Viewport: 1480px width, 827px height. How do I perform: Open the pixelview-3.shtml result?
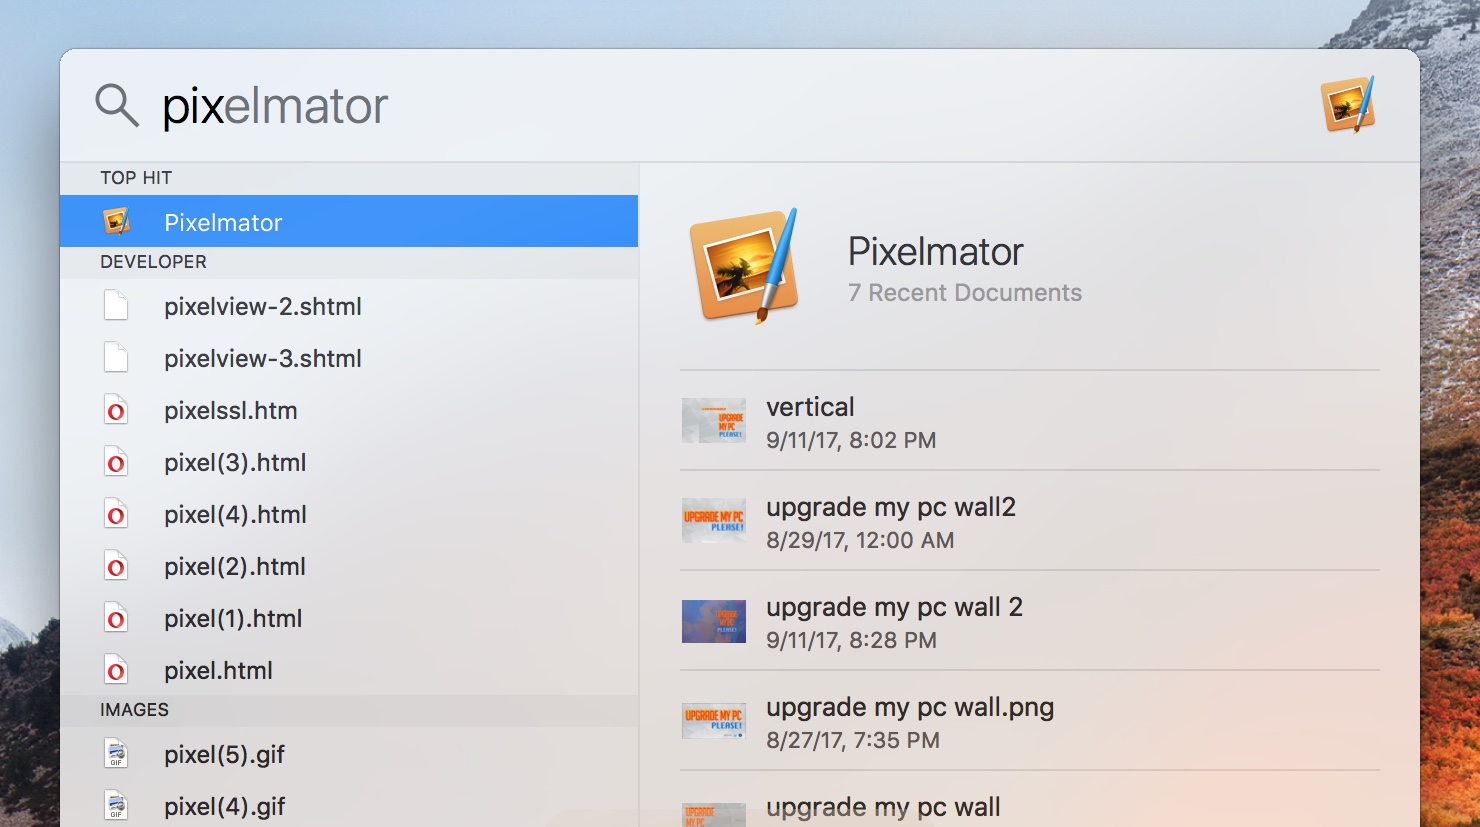262,358
